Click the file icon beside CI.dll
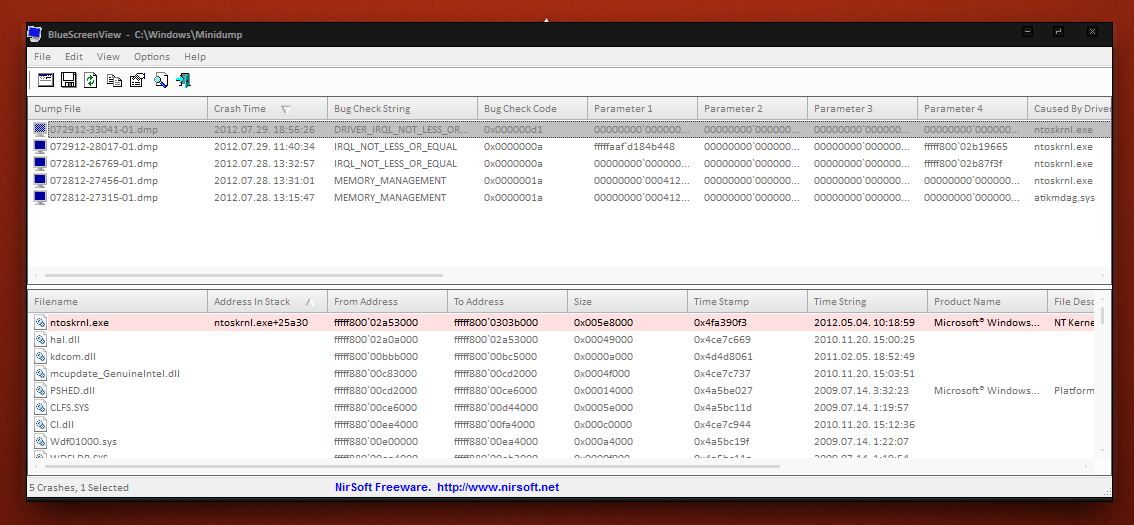1134x525 pixels. (40, 424)
